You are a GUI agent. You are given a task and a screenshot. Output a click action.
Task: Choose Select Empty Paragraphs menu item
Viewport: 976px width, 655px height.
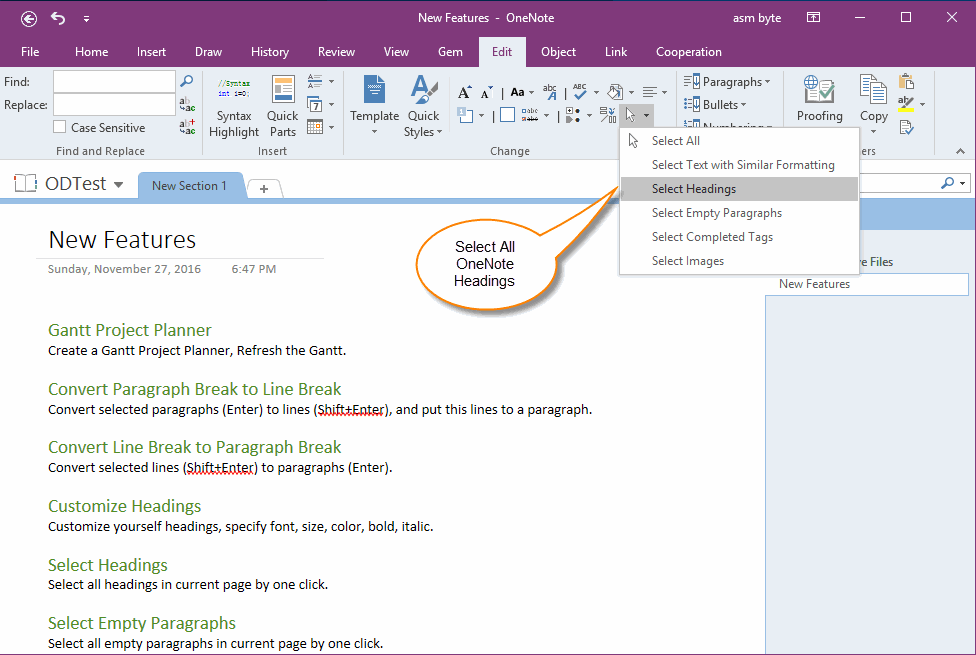click(x=739, y=213)
